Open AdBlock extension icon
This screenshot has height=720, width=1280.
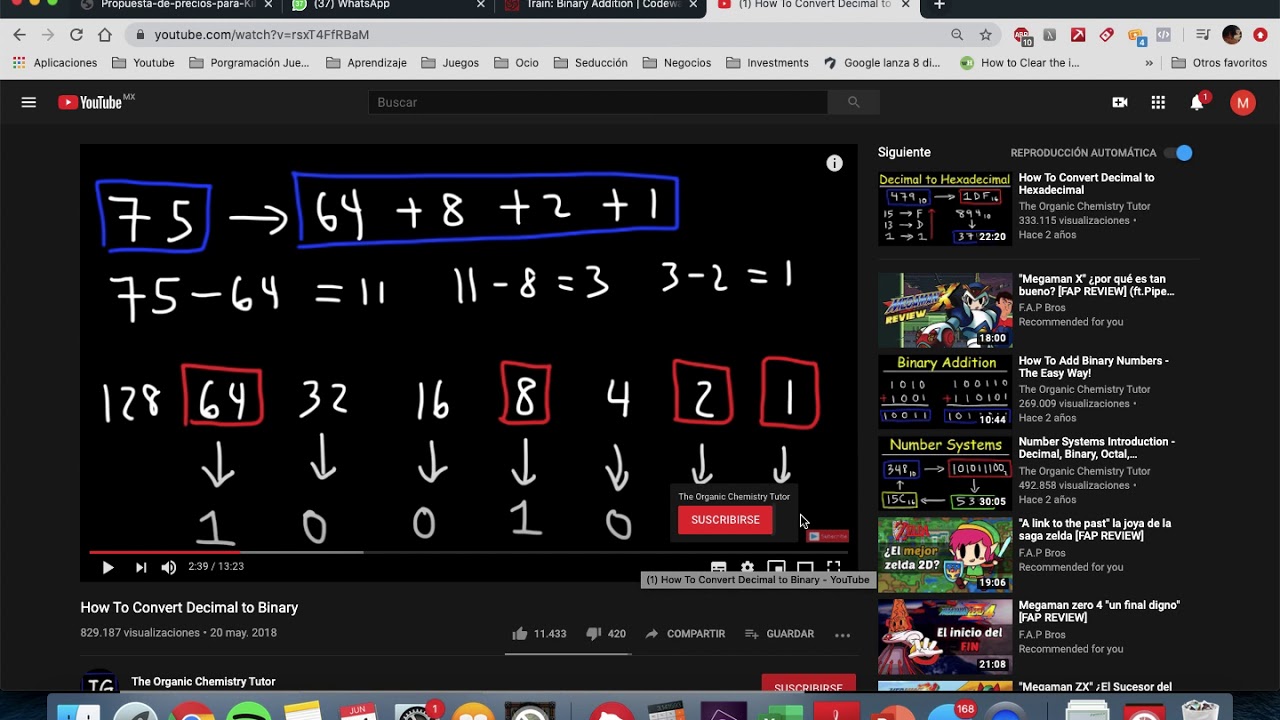tap(1023, 35)
